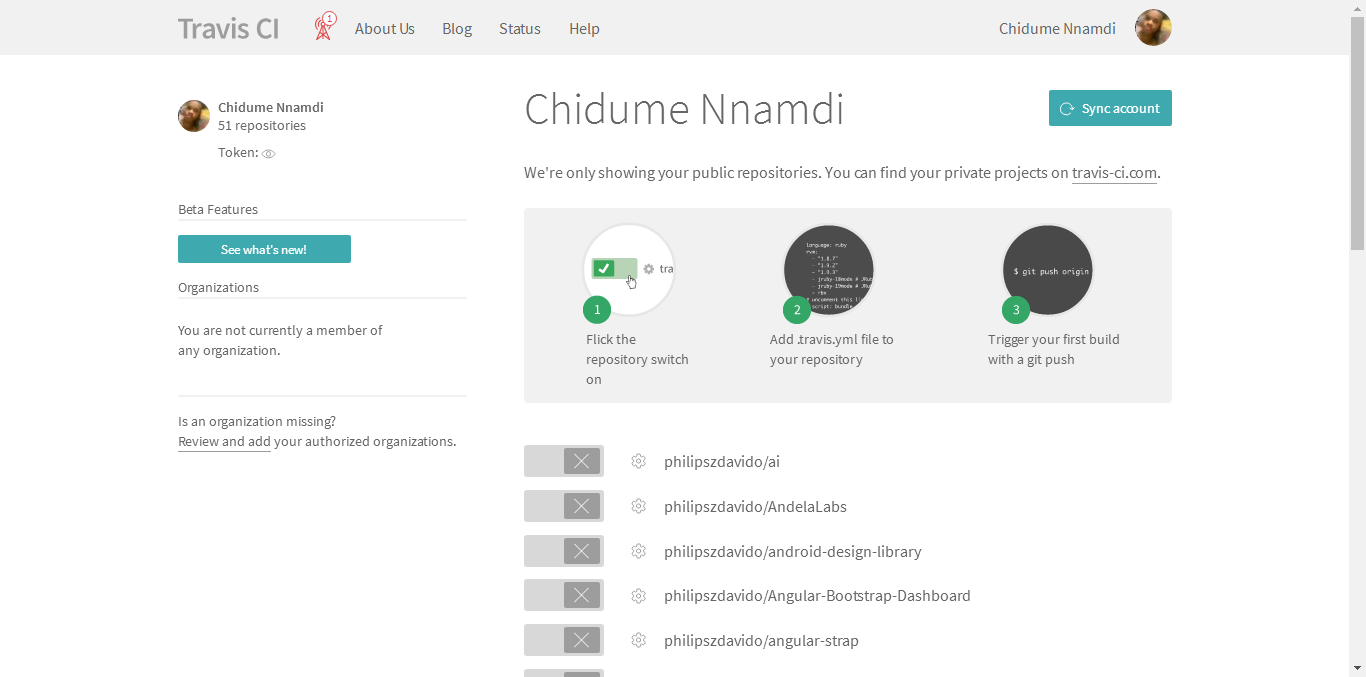
Task: Toggle the Angular-Bootstrap-Dashboard repository switch
Action: 564,595
